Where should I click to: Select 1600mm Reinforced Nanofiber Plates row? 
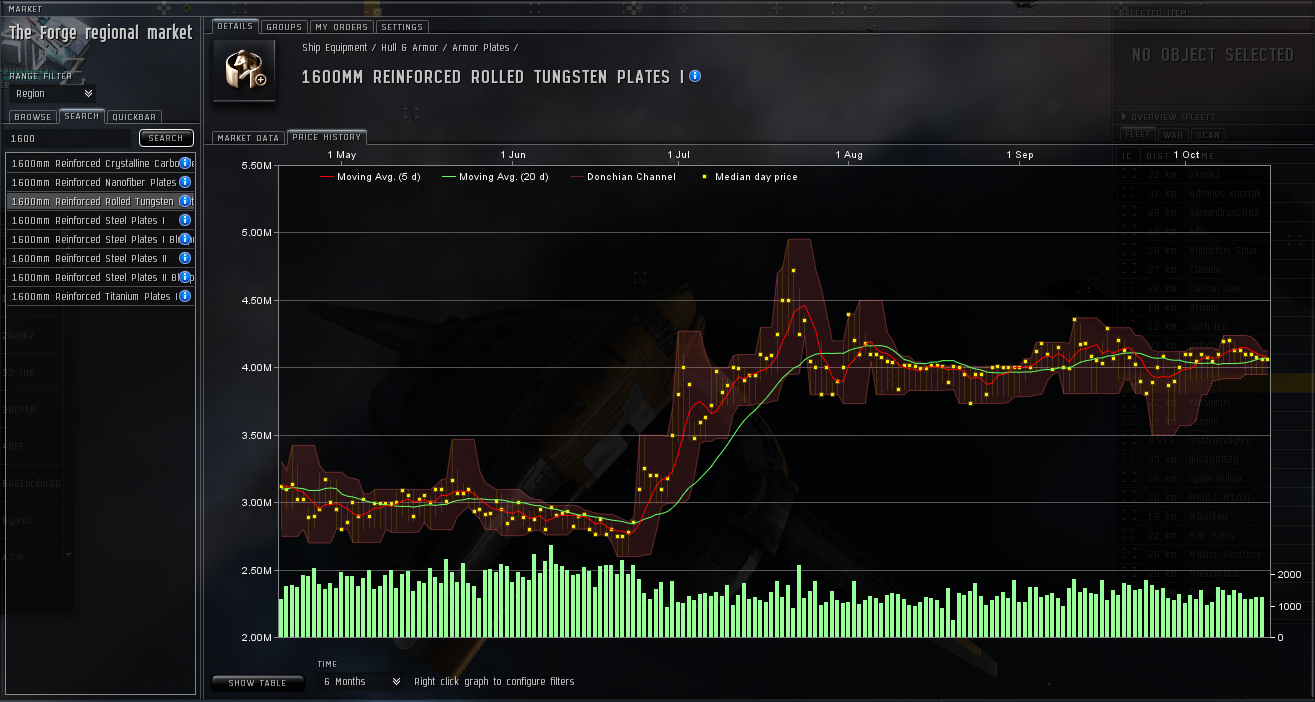[x=101, y=182]
